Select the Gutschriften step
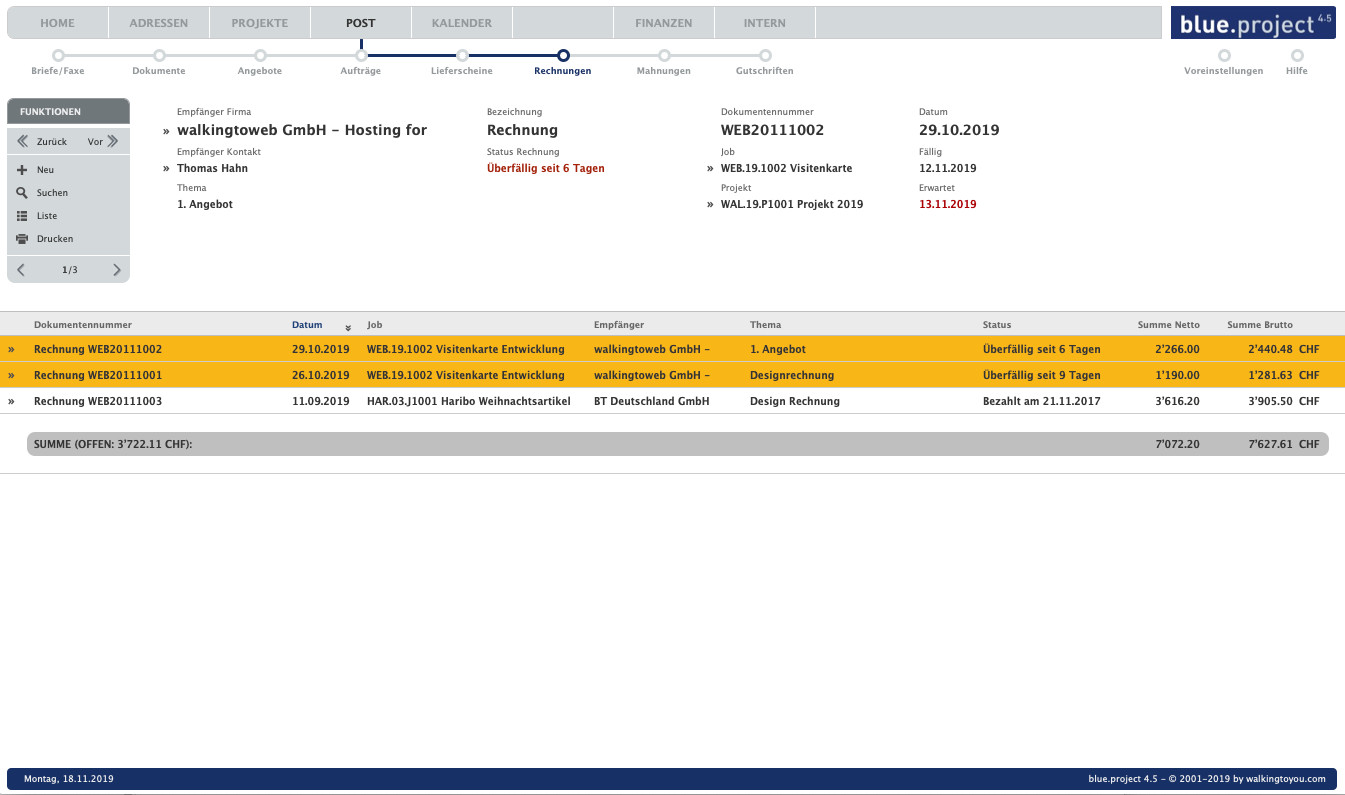Screen dimensions: 1345x795 pyautogui.click(x=765, y=57)
